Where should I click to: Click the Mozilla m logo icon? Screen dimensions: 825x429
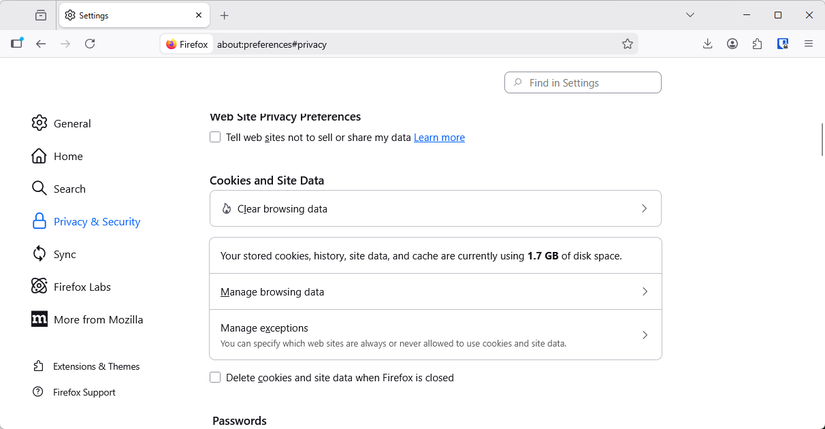39,319
